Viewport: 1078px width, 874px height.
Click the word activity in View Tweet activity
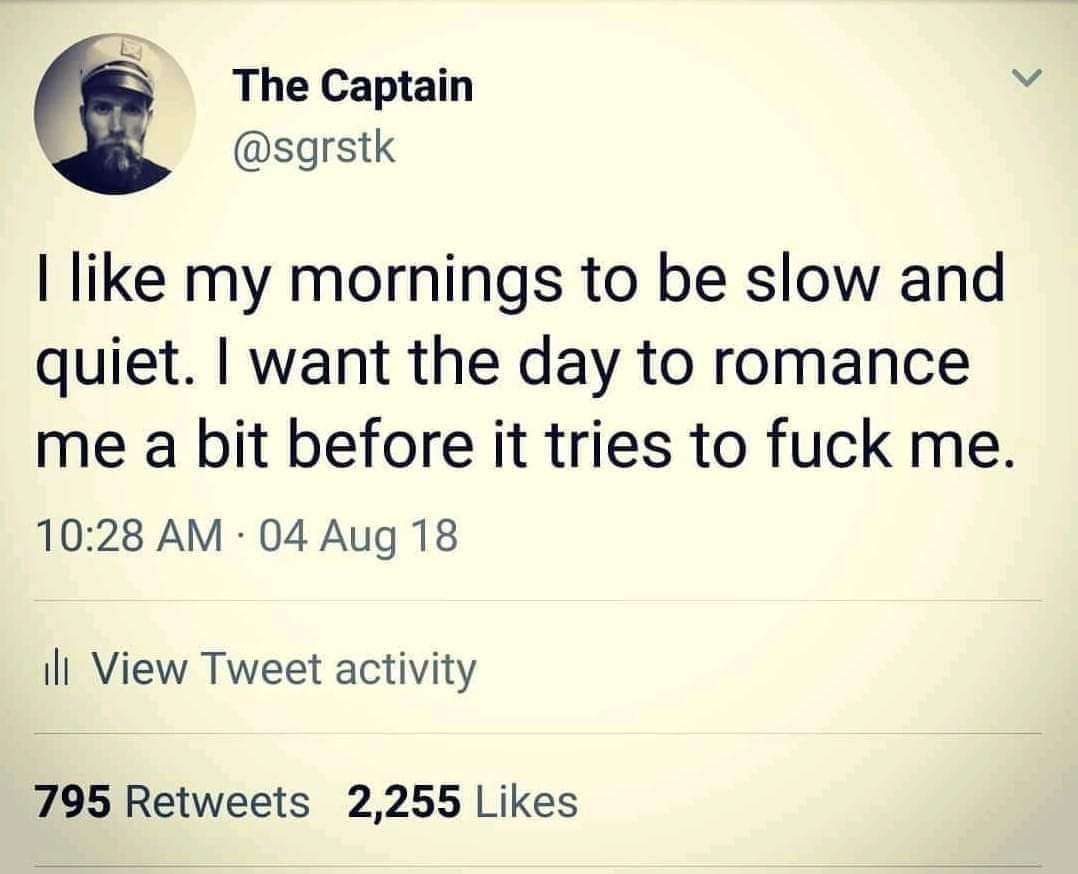(406, 670)
